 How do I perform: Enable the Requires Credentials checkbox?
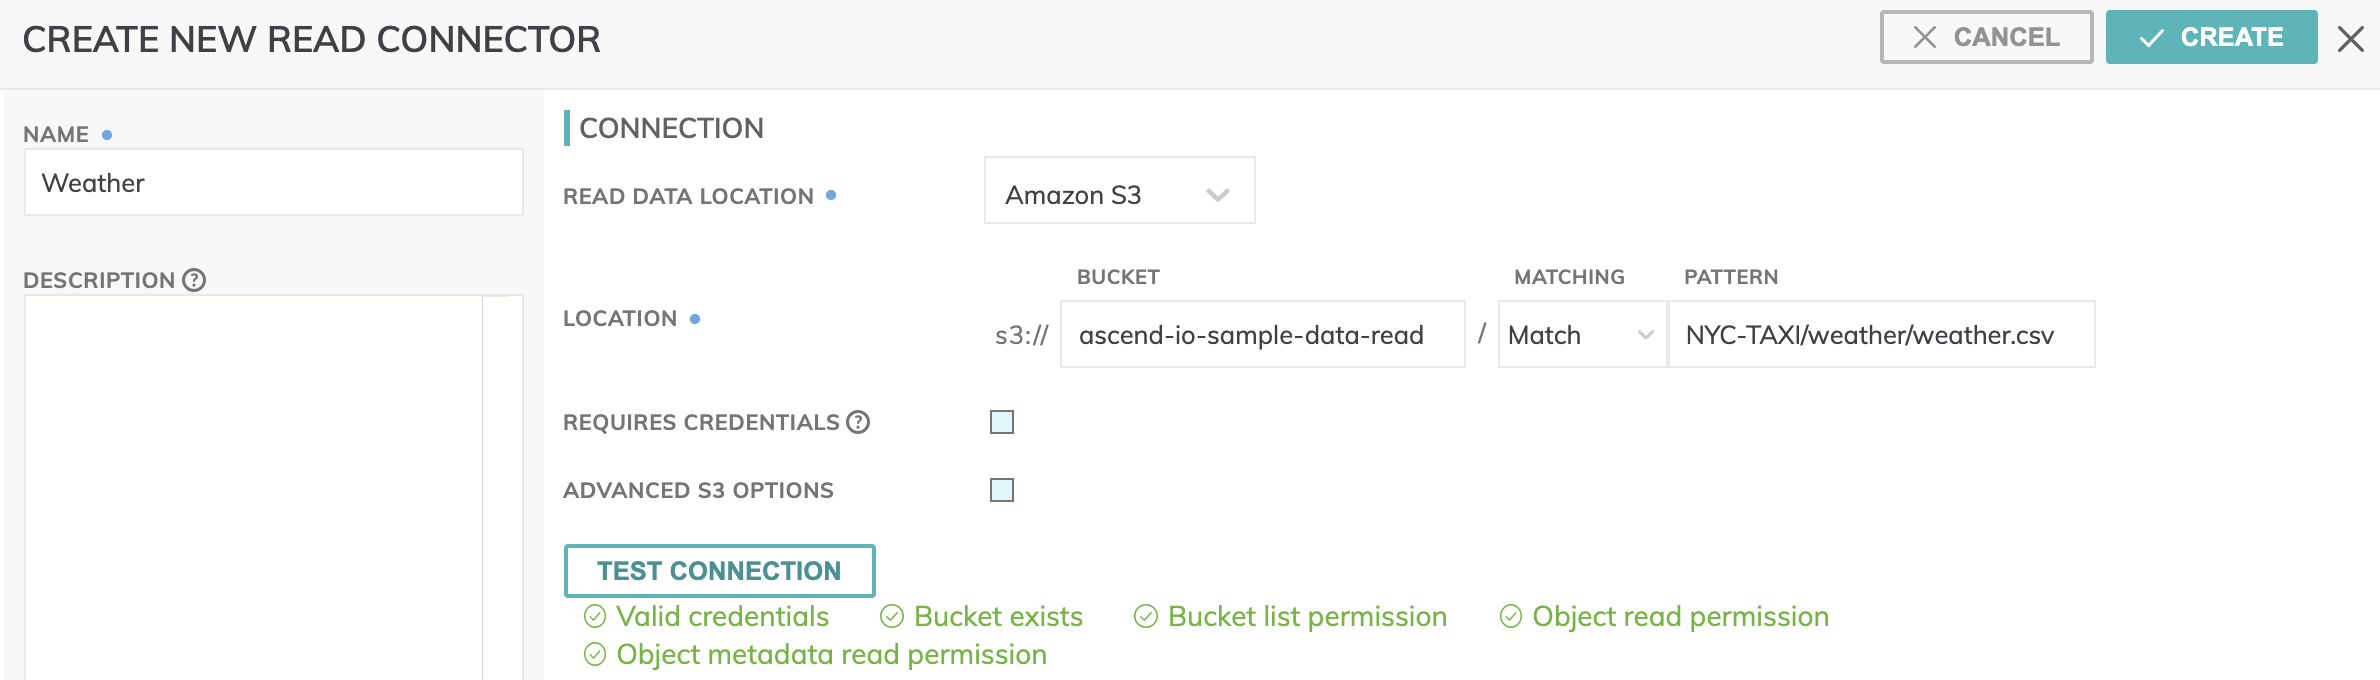pyautogui.click(x=1001, y=422)
